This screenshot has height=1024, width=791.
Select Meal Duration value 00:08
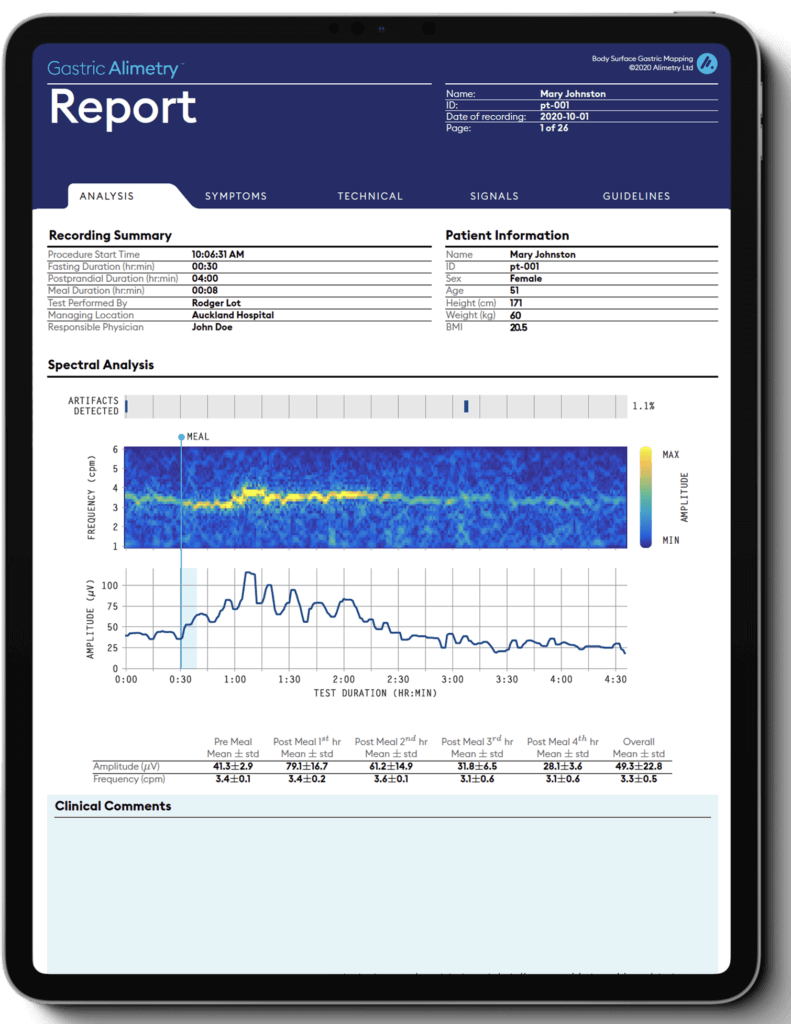click(204, 291)
